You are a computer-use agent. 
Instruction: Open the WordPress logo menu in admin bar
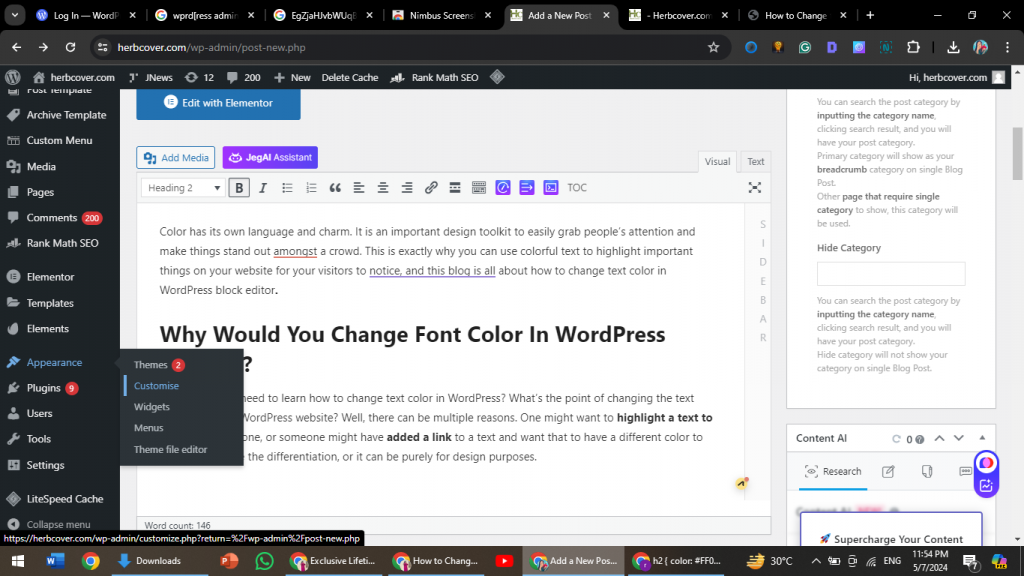click(x=12, y=77)
